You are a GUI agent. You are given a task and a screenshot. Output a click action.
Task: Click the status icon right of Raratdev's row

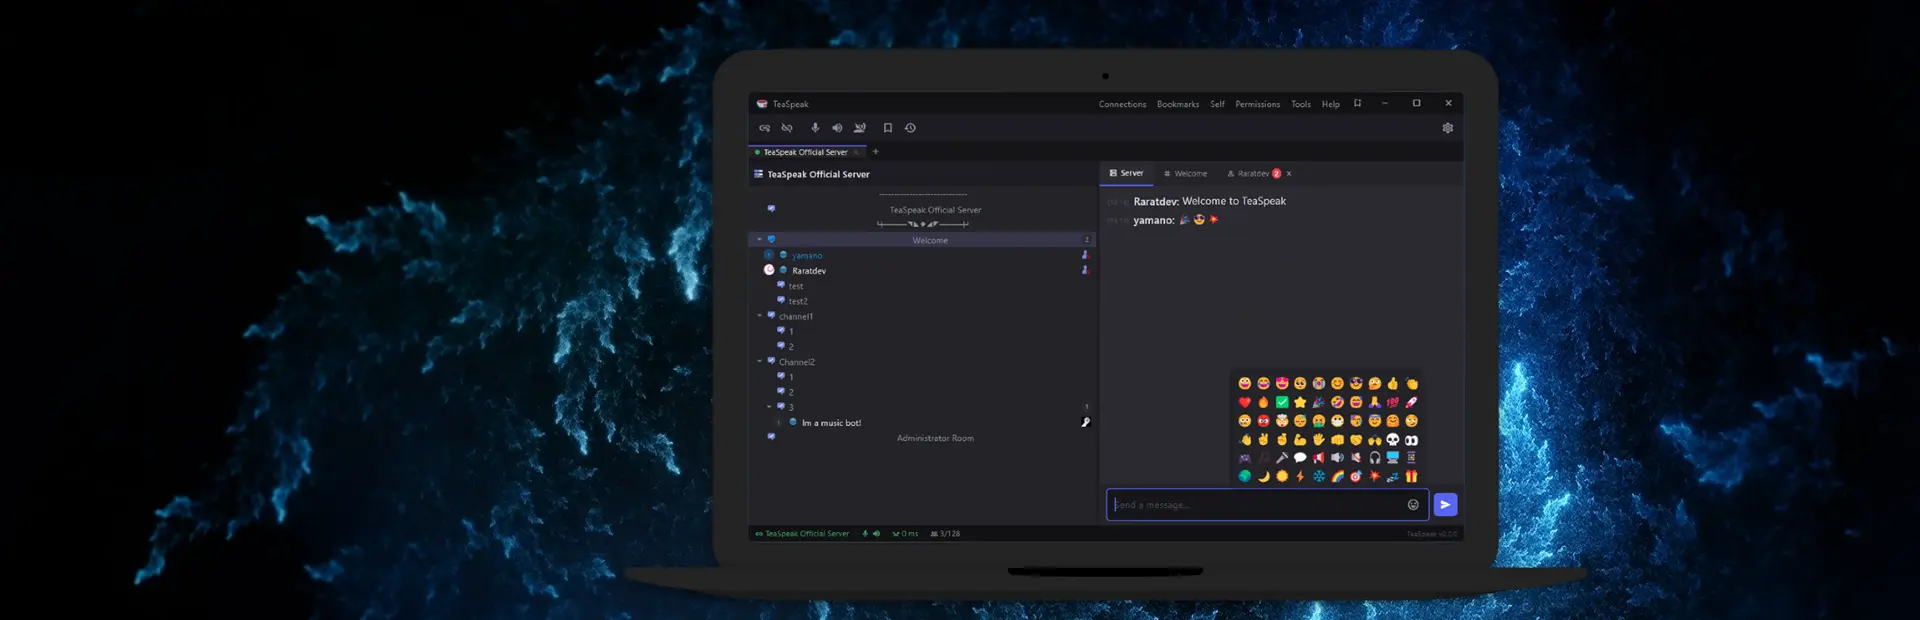click(1085, 270)
